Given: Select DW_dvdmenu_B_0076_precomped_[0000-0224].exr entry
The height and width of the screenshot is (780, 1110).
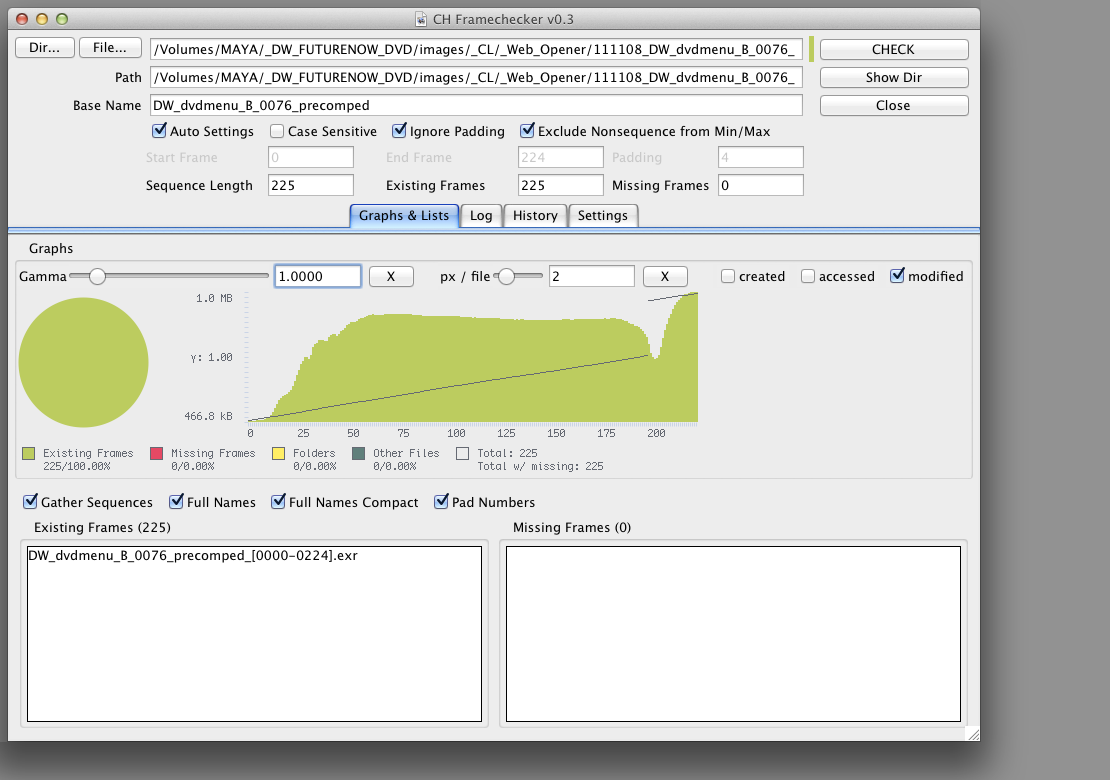Looking at the screenshot, I should pos(193,556).
